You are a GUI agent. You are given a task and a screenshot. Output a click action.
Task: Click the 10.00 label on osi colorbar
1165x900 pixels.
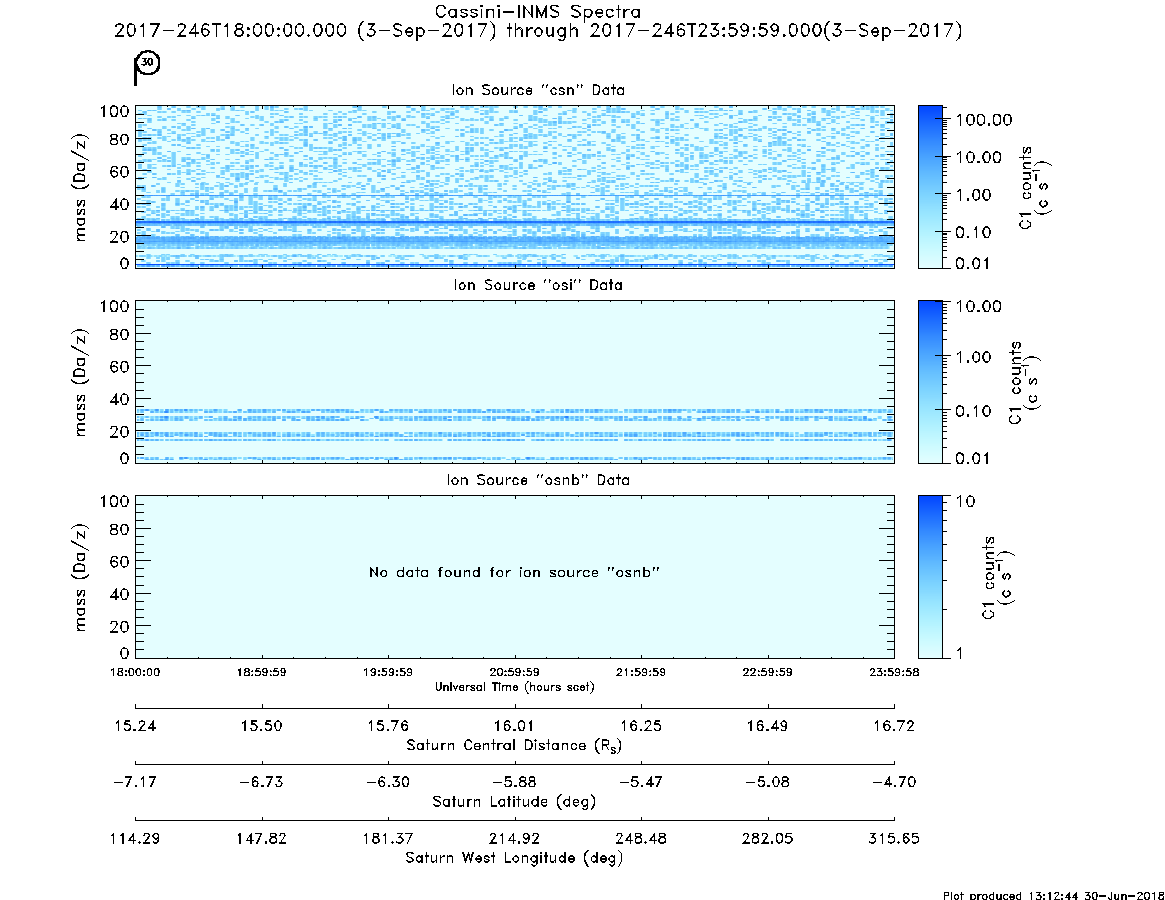click(979, 306)
